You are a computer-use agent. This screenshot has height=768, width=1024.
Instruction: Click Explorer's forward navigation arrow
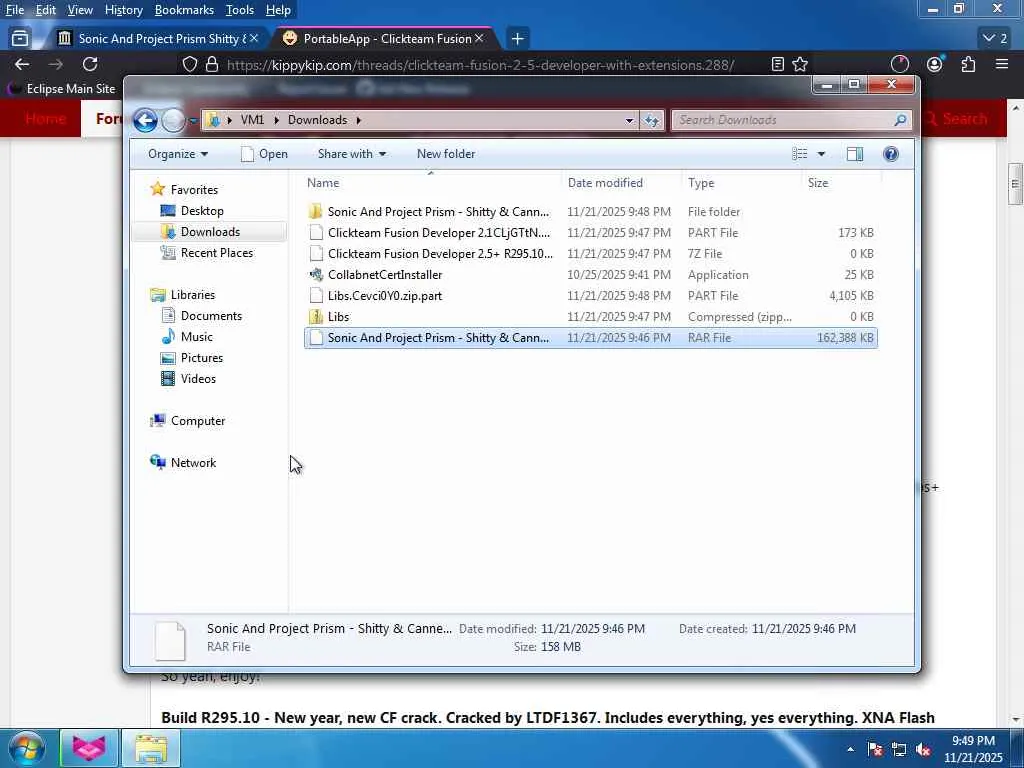pos(173,120)
